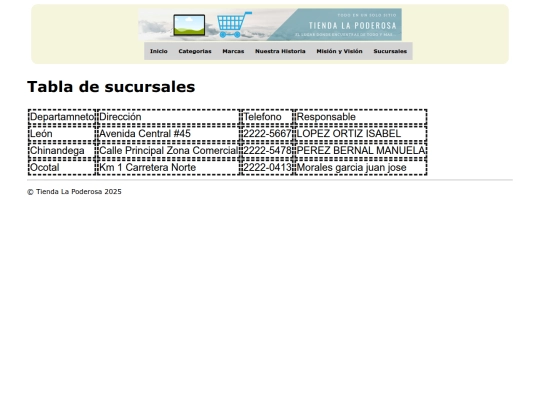Click the phone number 2222-5478
The image size is (540, 405).
267,150
